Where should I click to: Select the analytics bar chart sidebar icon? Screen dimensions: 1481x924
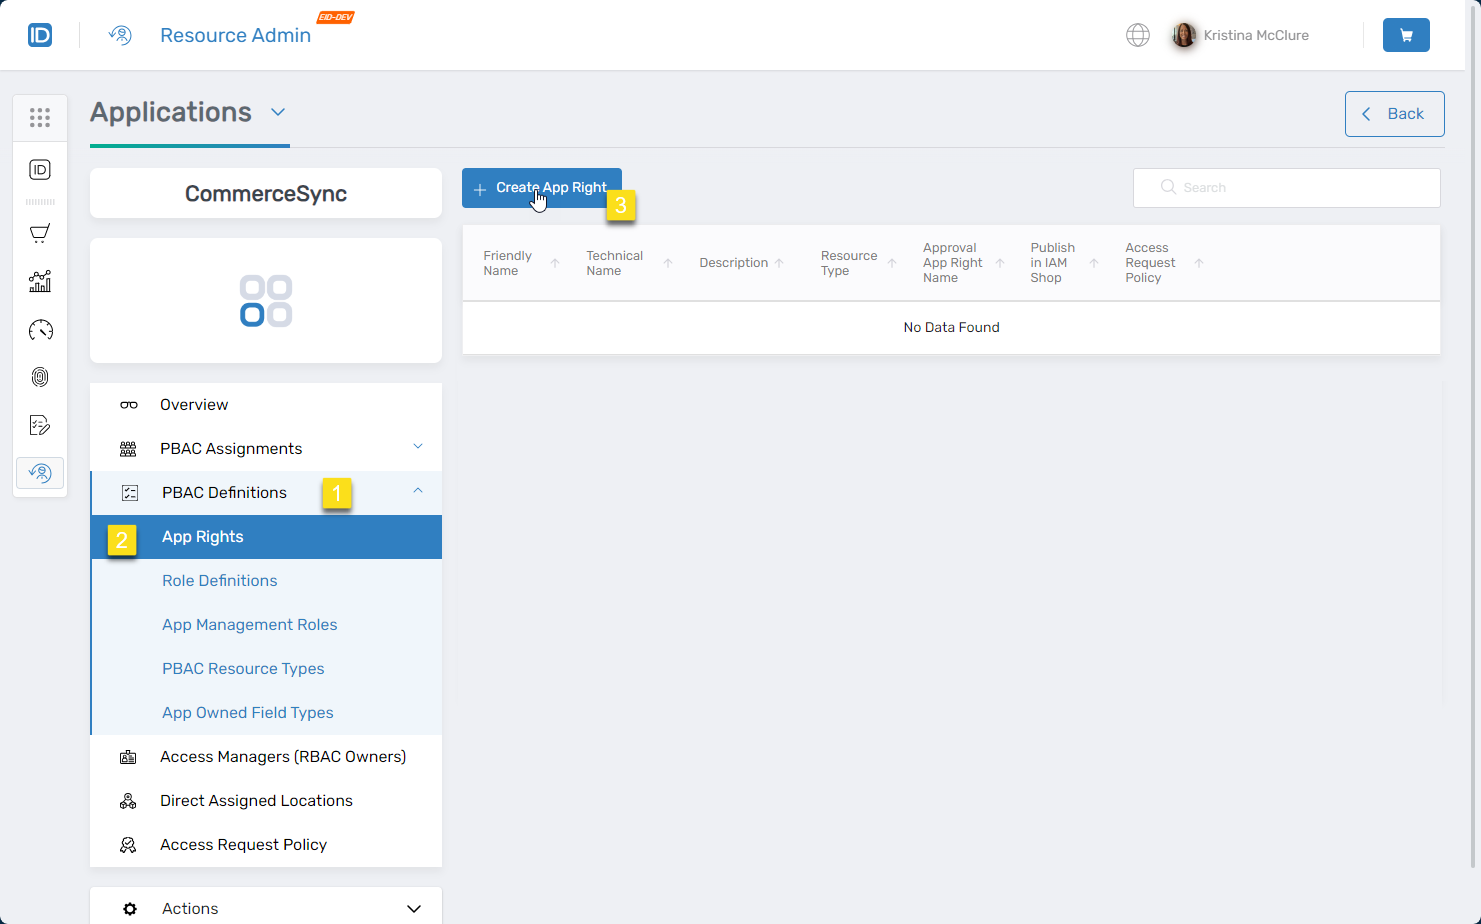40,281
